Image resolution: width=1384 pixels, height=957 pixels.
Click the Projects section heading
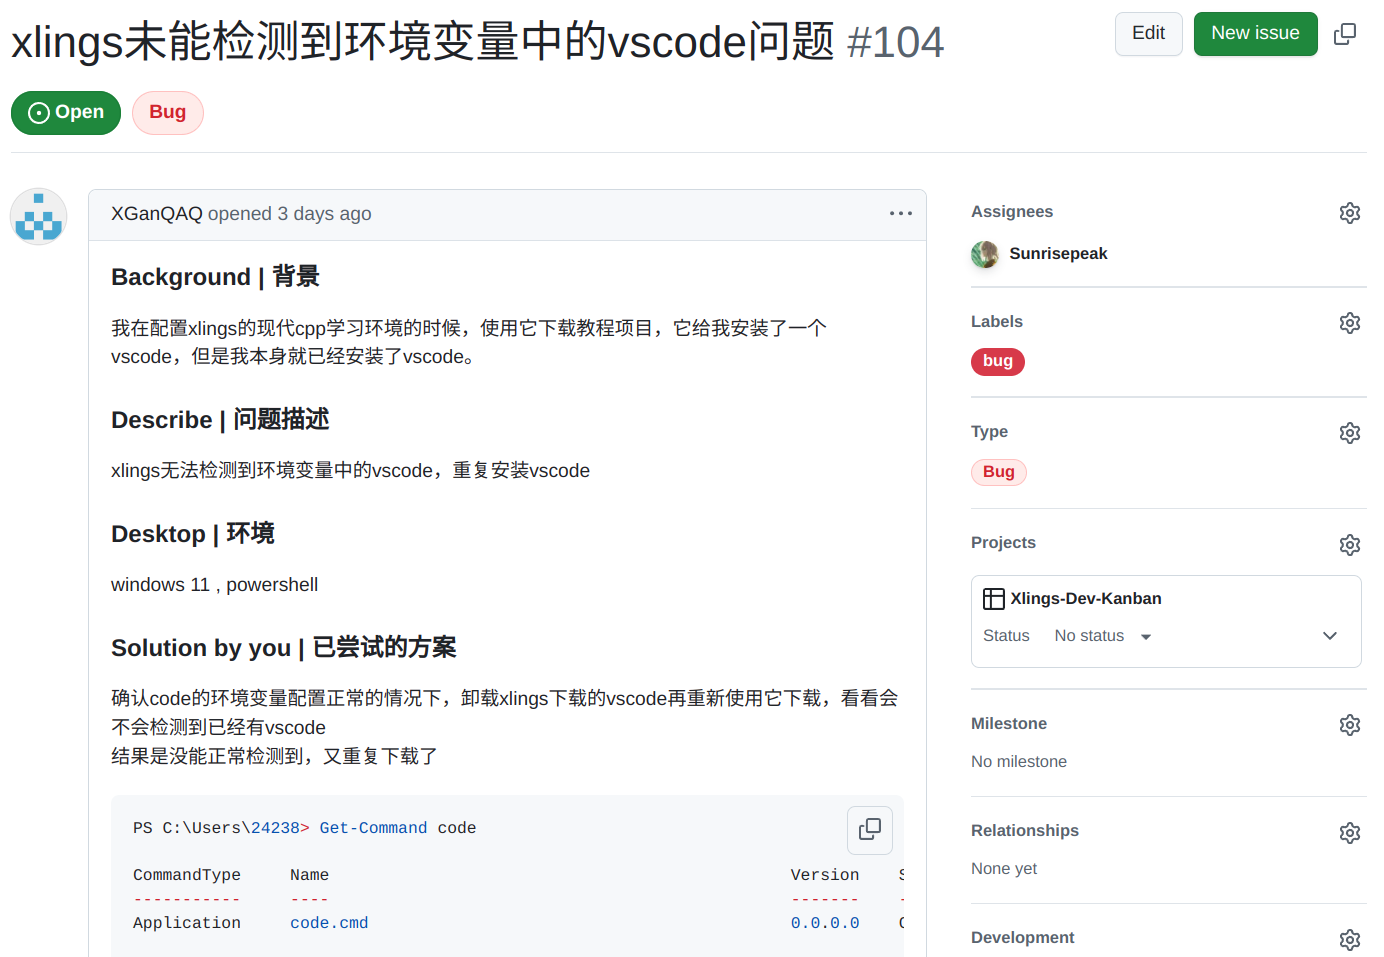tap(1003, 543)
